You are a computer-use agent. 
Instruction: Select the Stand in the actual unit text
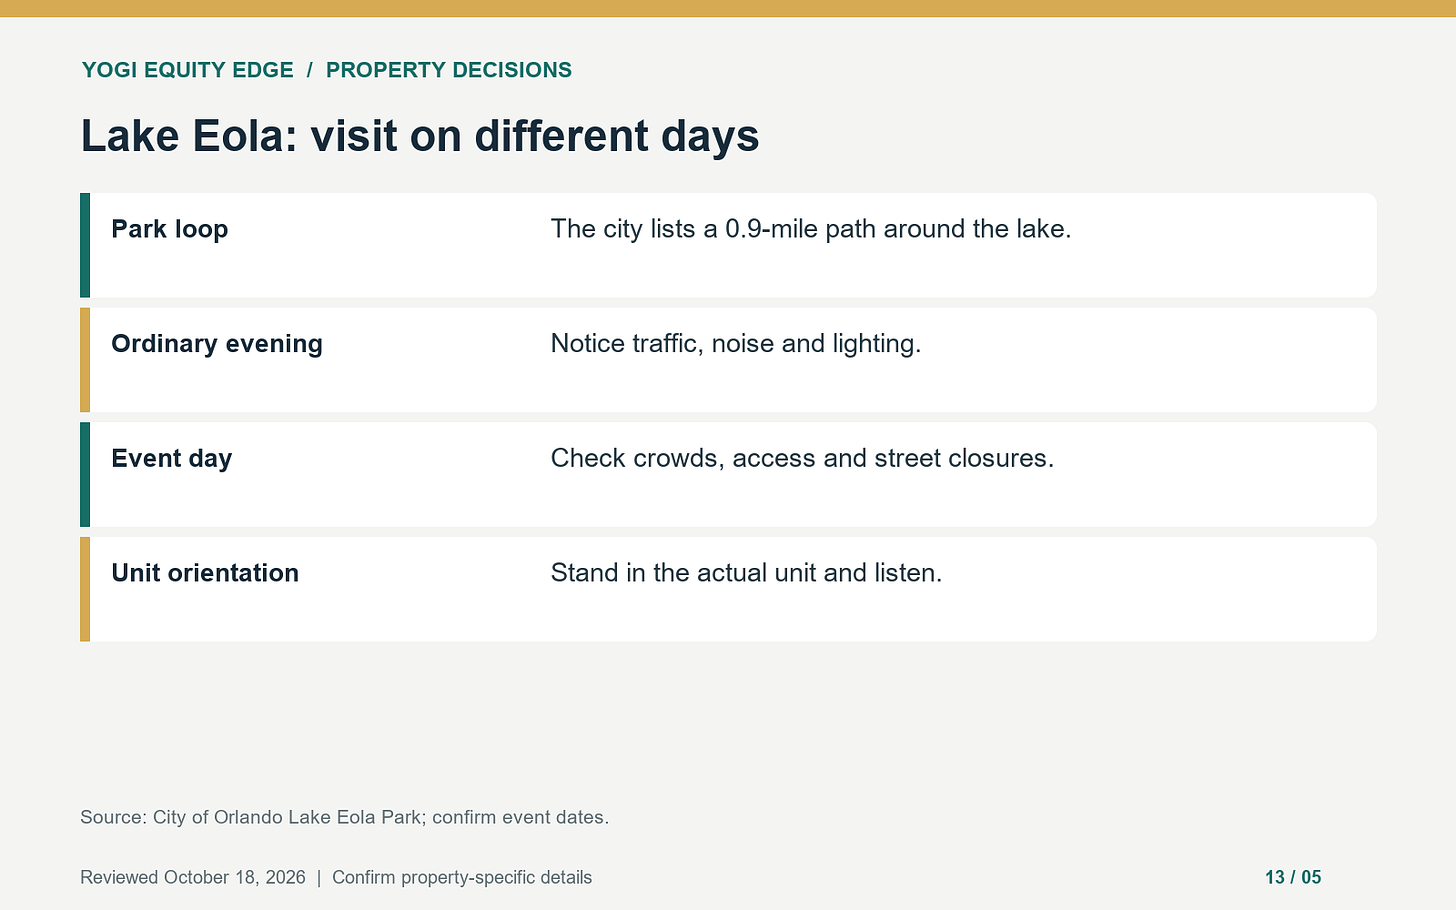[746, 573]
